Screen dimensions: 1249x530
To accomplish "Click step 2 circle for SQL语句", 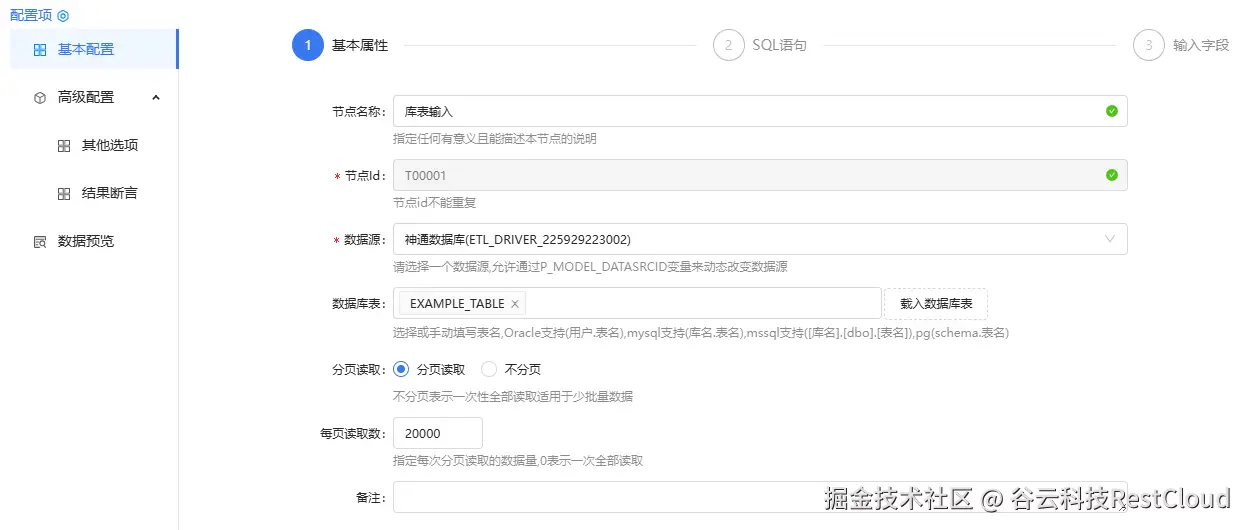I will 729,45.
